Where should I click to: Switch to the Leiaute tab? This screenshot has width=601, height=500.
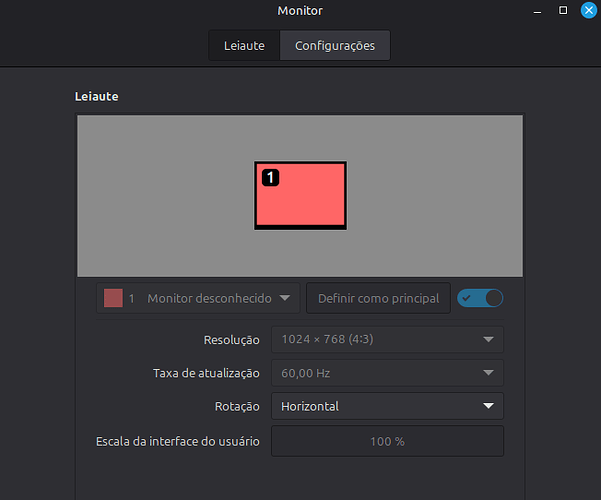click(x=244, y=46)
